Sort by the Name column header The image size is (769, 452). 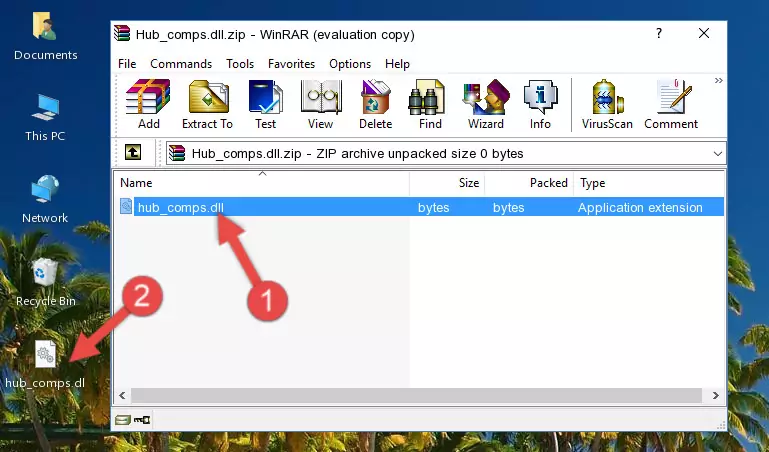(x=262, y=183)
